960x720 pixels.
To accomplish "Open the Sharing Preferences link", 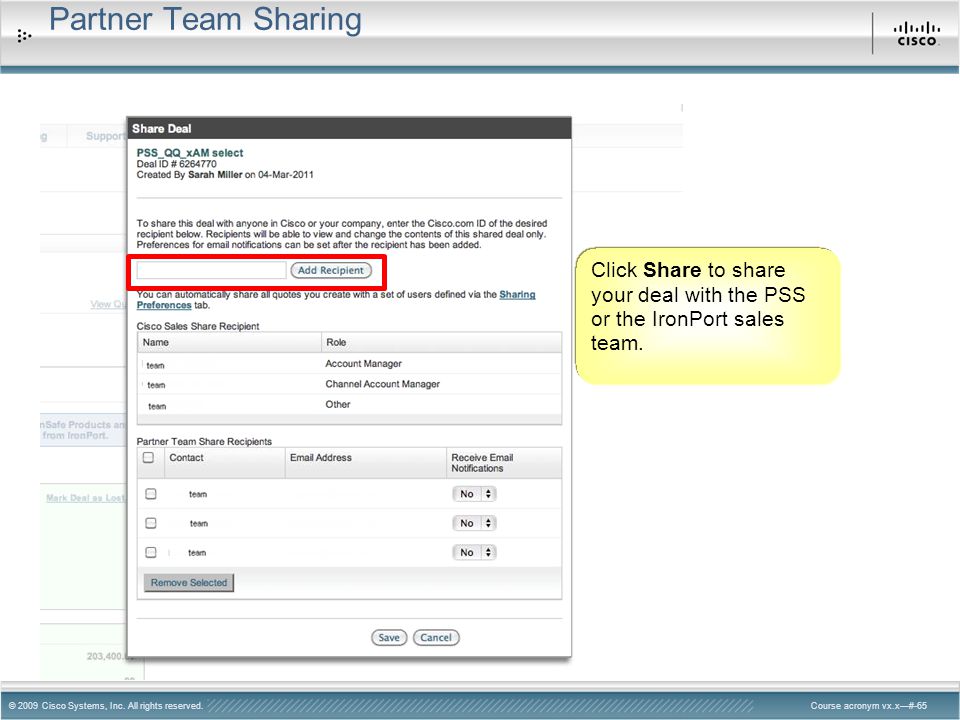I will pyautogui.click(x=336, y=299).
